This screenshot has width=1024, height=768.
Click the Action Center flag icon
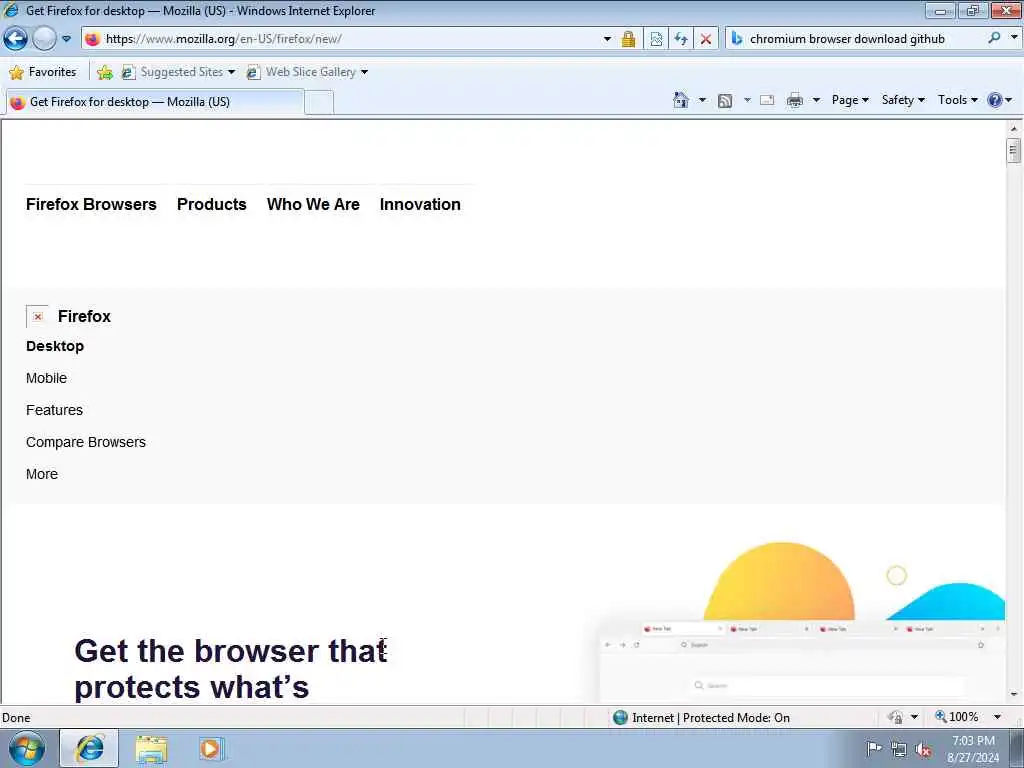874,748
